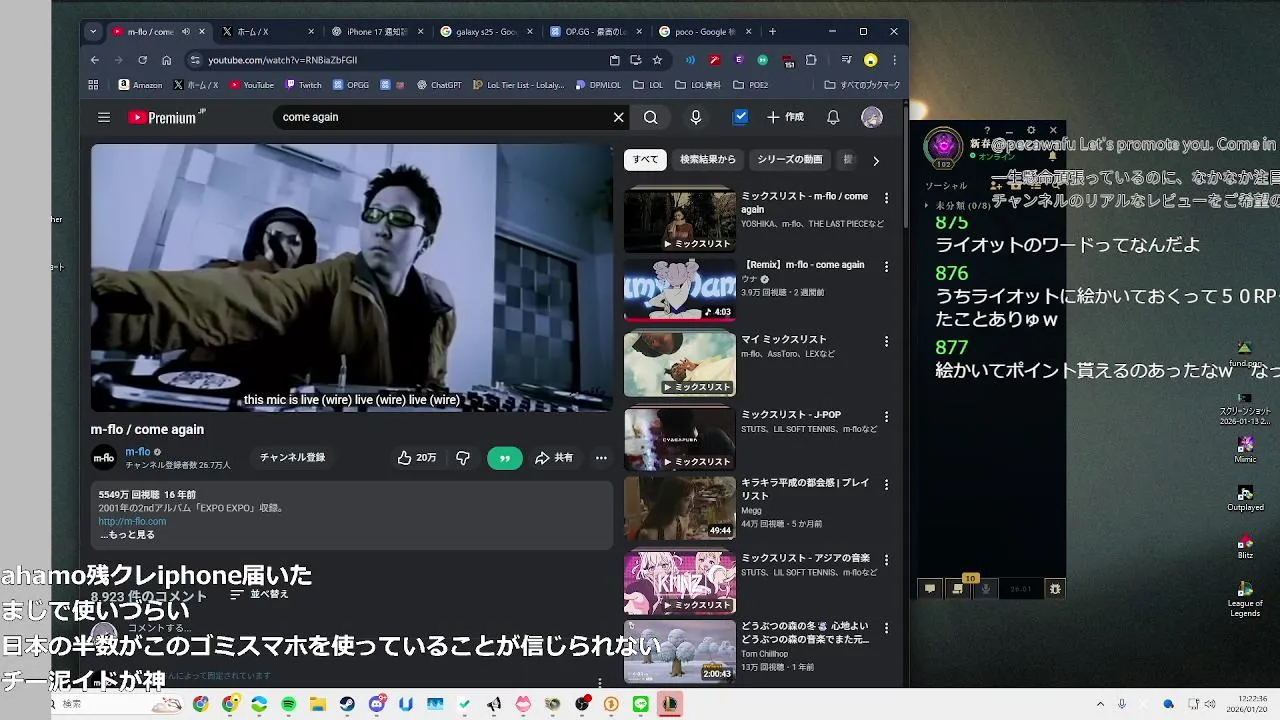Screen dimensions: 1280x720
Task: Open the ChatGPT bookmark
Action: click(439, 85)
